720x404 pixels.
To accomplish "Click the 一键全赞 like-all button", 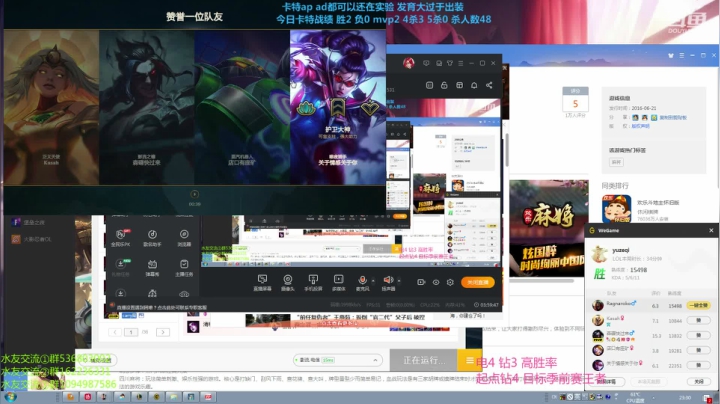I will click(698, 305).
